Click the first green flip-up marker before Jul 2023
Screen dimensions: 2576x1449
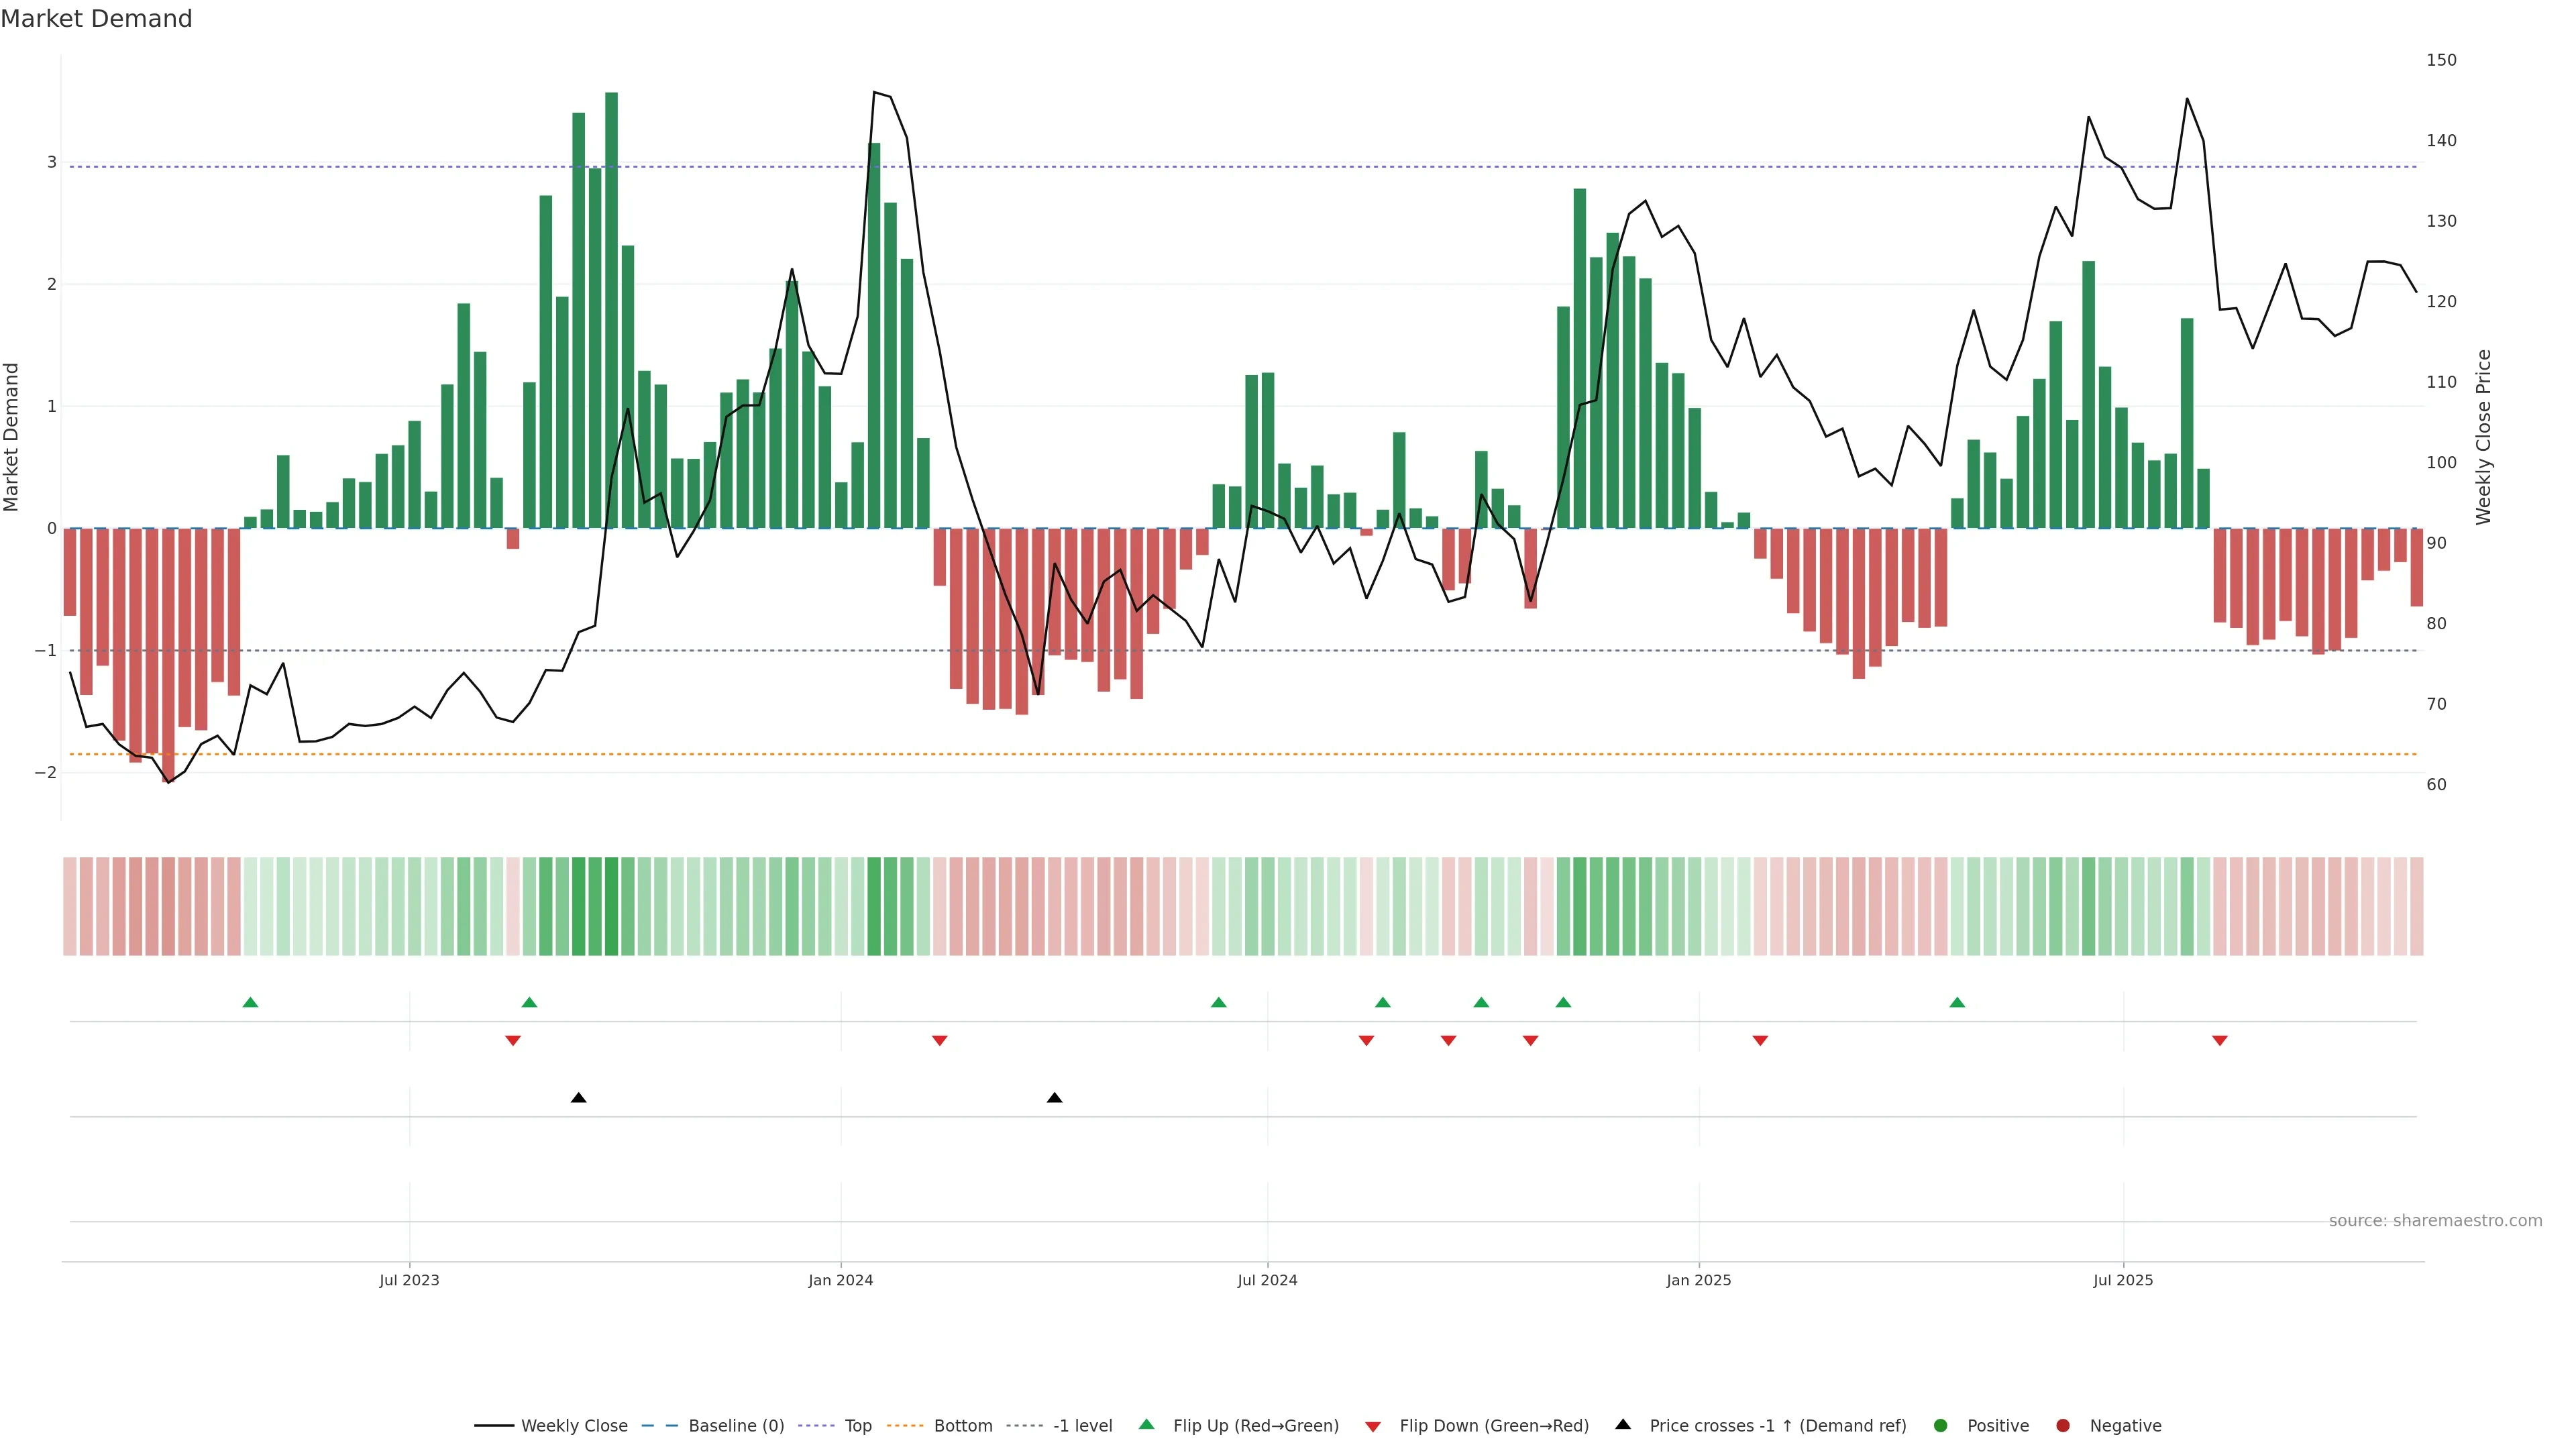click(x=250, y=1002)
